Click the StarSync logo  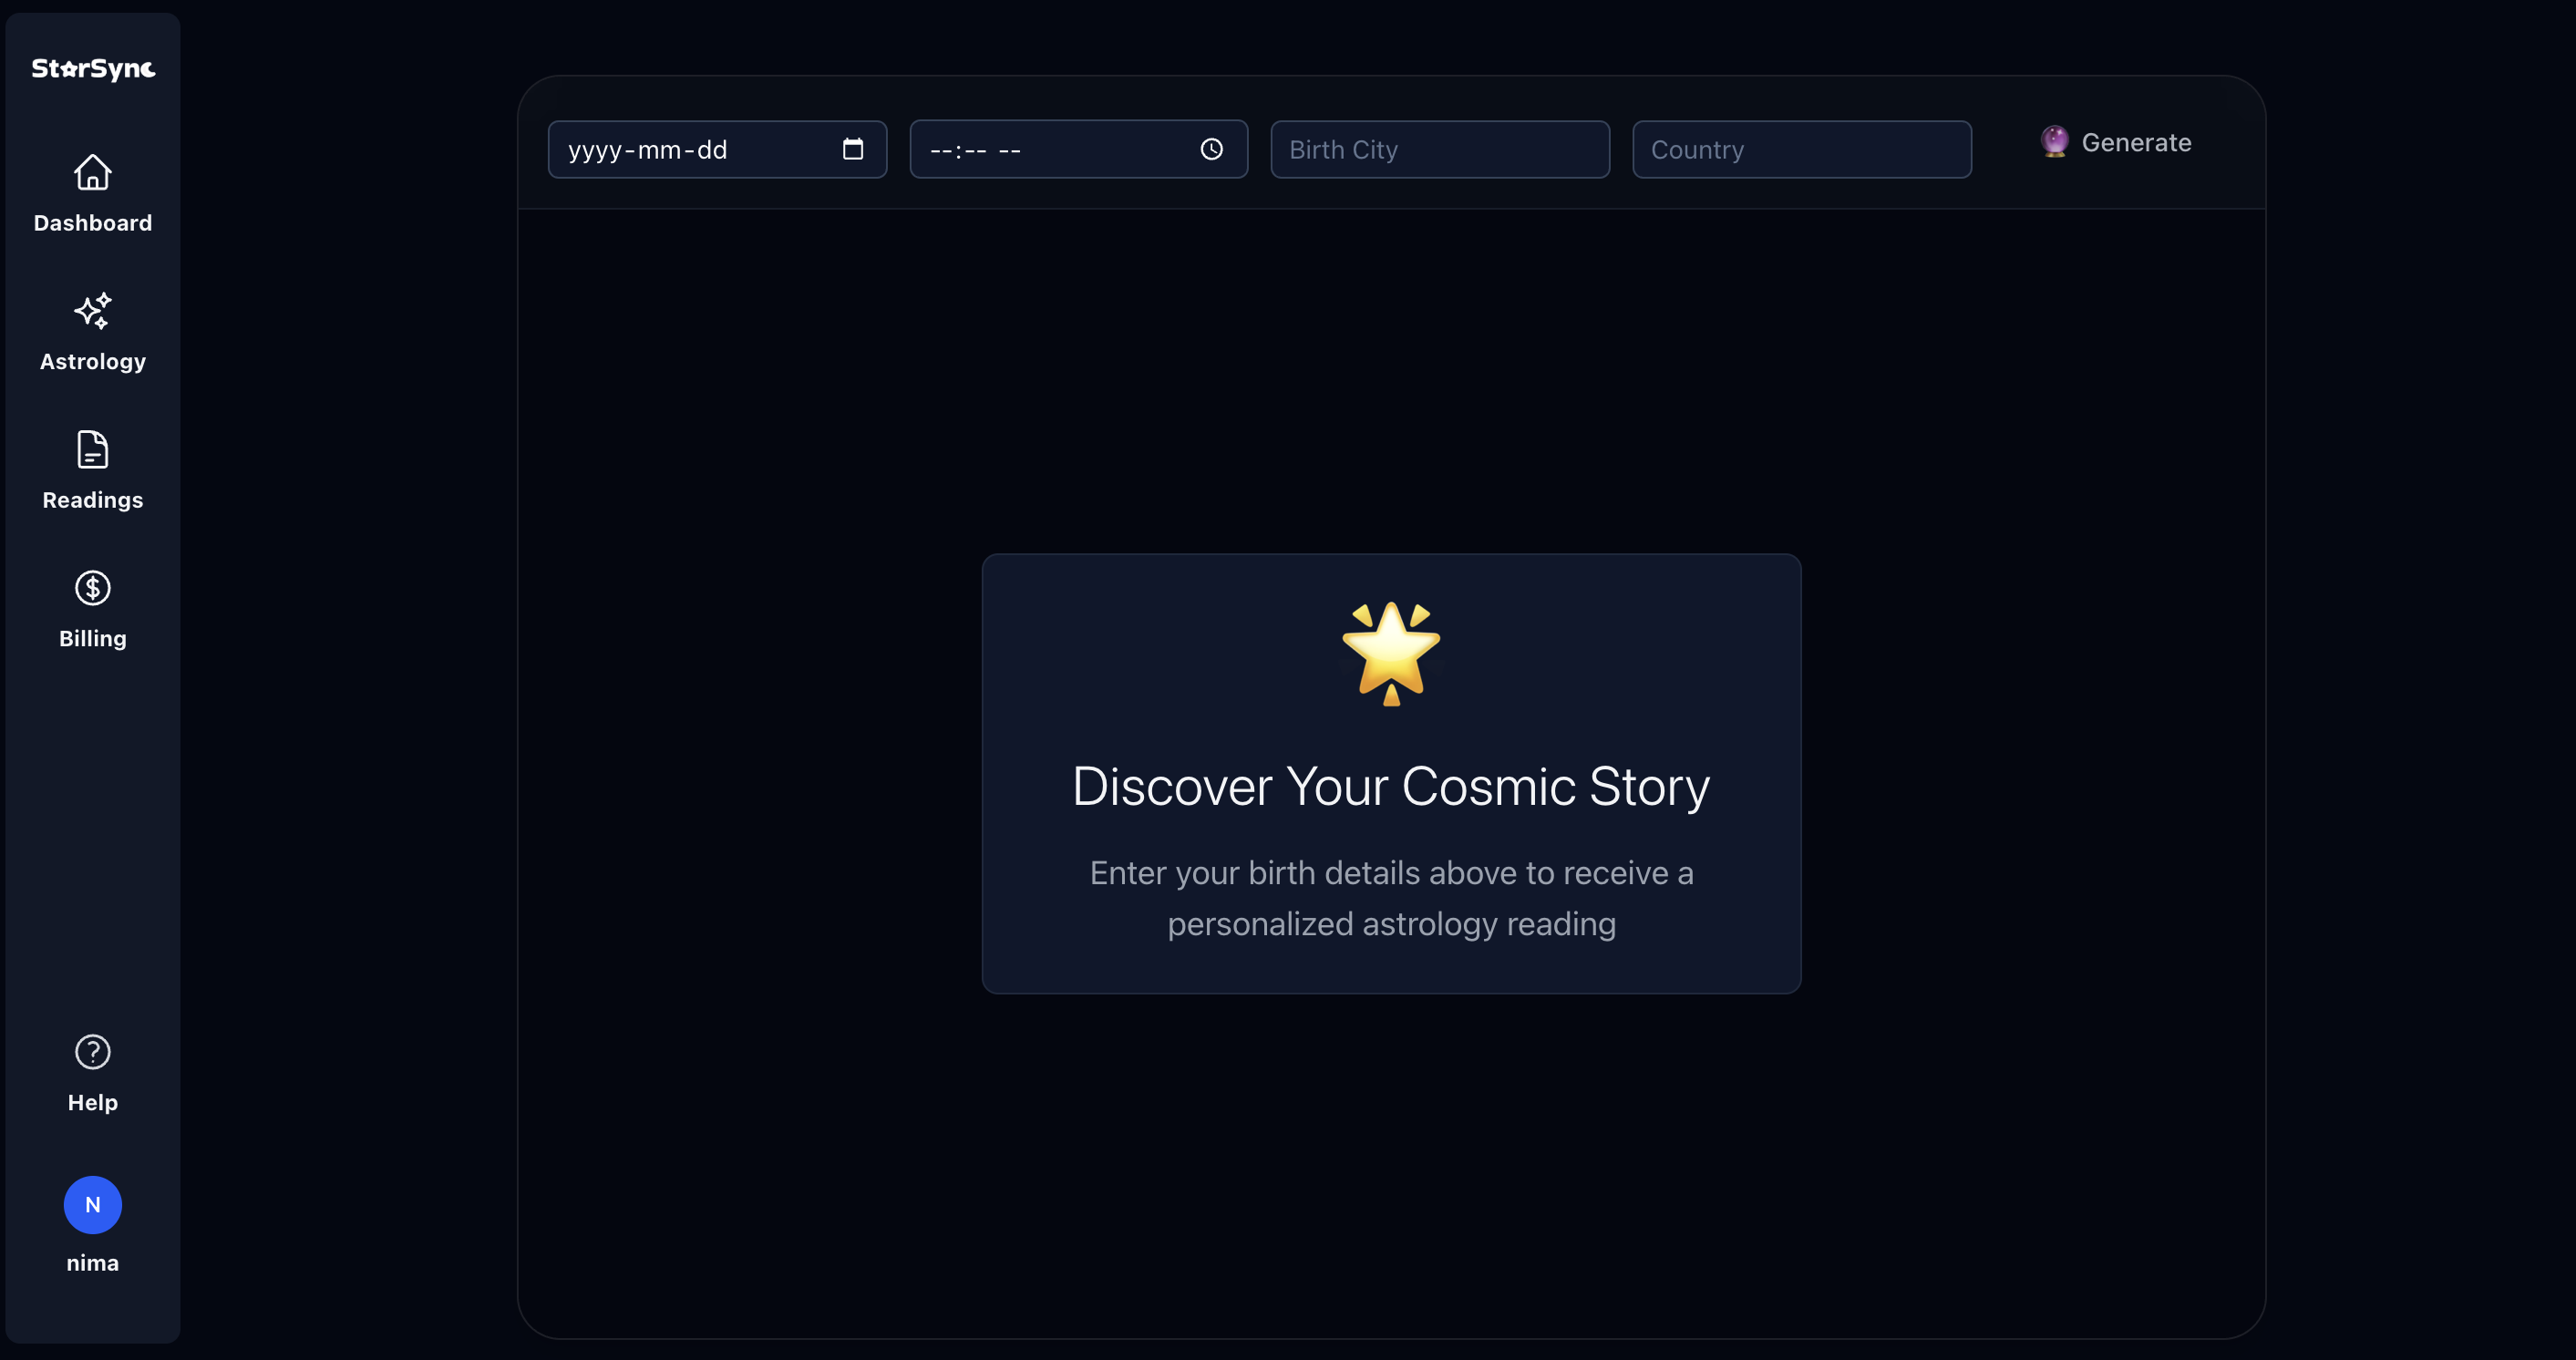[92, 68]
